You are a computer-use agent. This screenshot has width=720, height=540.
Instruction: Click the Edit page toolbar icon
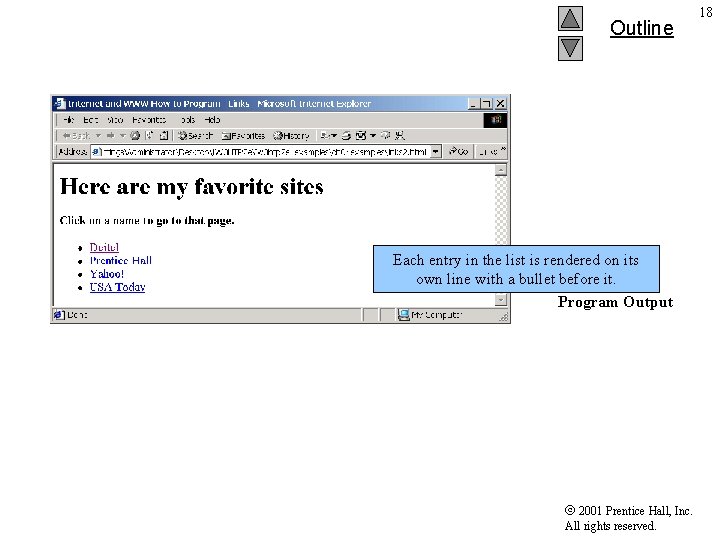tap(361, 135)
